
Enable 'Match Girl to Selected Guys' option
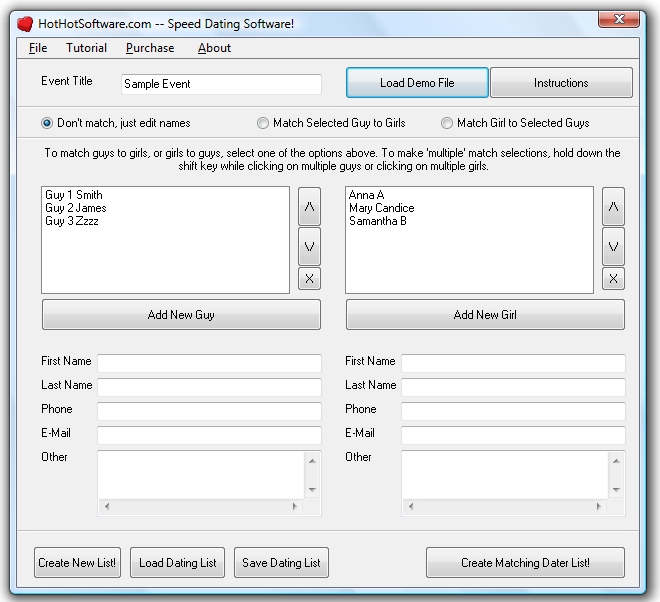tap(447, 123)
